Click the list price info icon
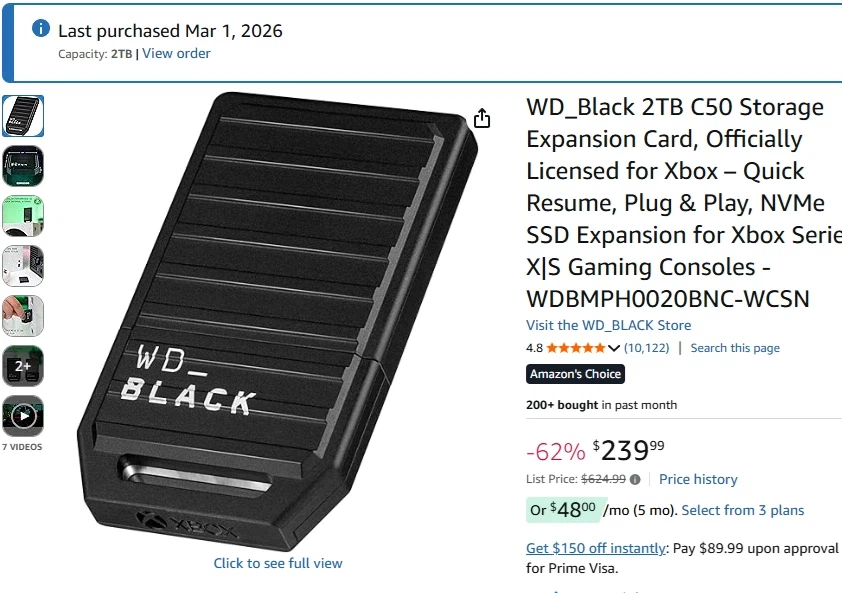 [x=635, y=480]
